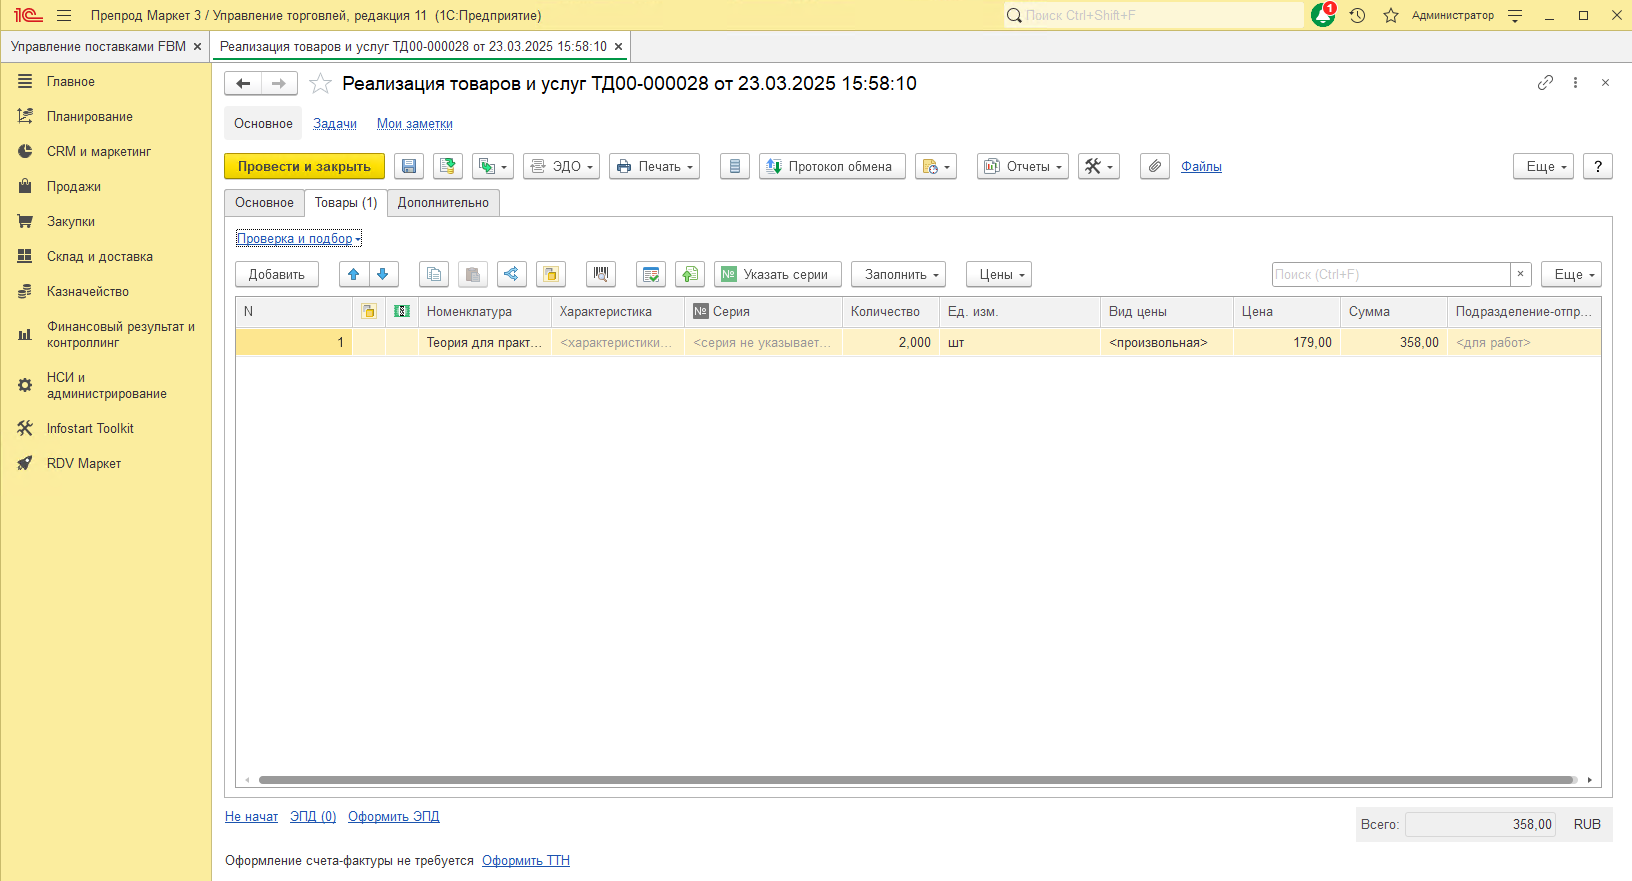
Task: Click the horizontal scrollbar of the goods table
Action: [x=917, y=780]
